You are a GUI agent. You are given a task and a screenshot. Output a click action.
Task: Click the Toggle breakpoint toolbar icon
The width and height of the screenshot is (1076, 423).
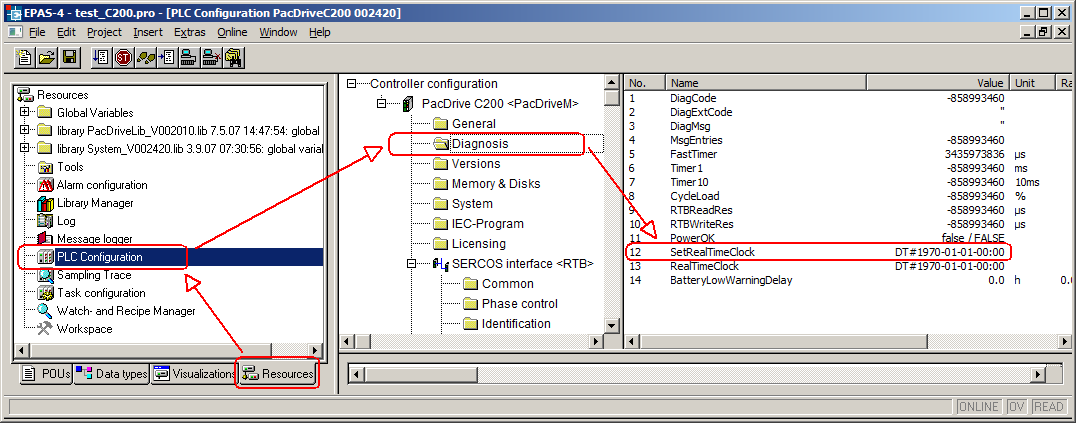(167, 57)
